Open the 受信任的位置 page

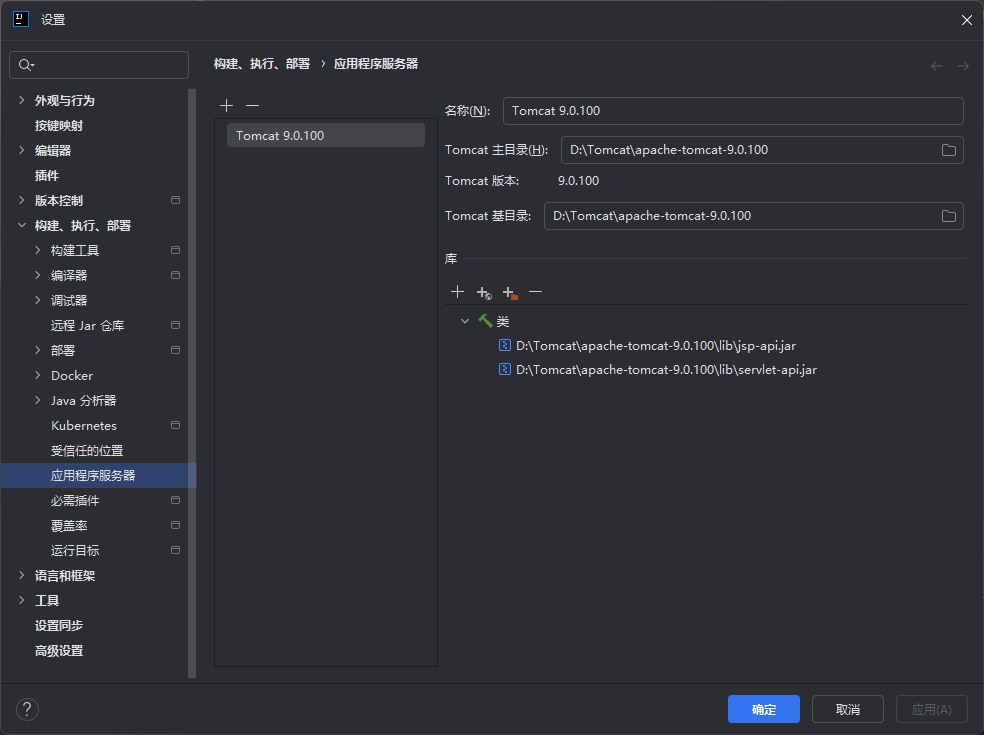[87, 451]
